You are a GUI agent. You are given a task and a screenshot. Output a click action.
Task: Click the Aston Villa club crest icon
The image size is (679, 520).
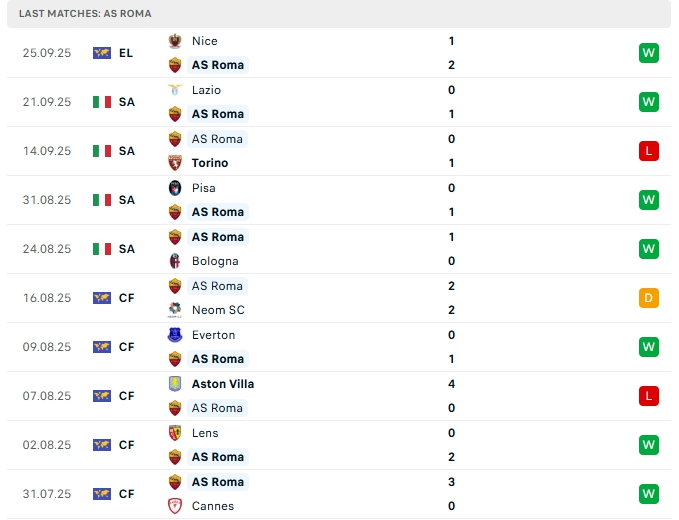[175, 384]
